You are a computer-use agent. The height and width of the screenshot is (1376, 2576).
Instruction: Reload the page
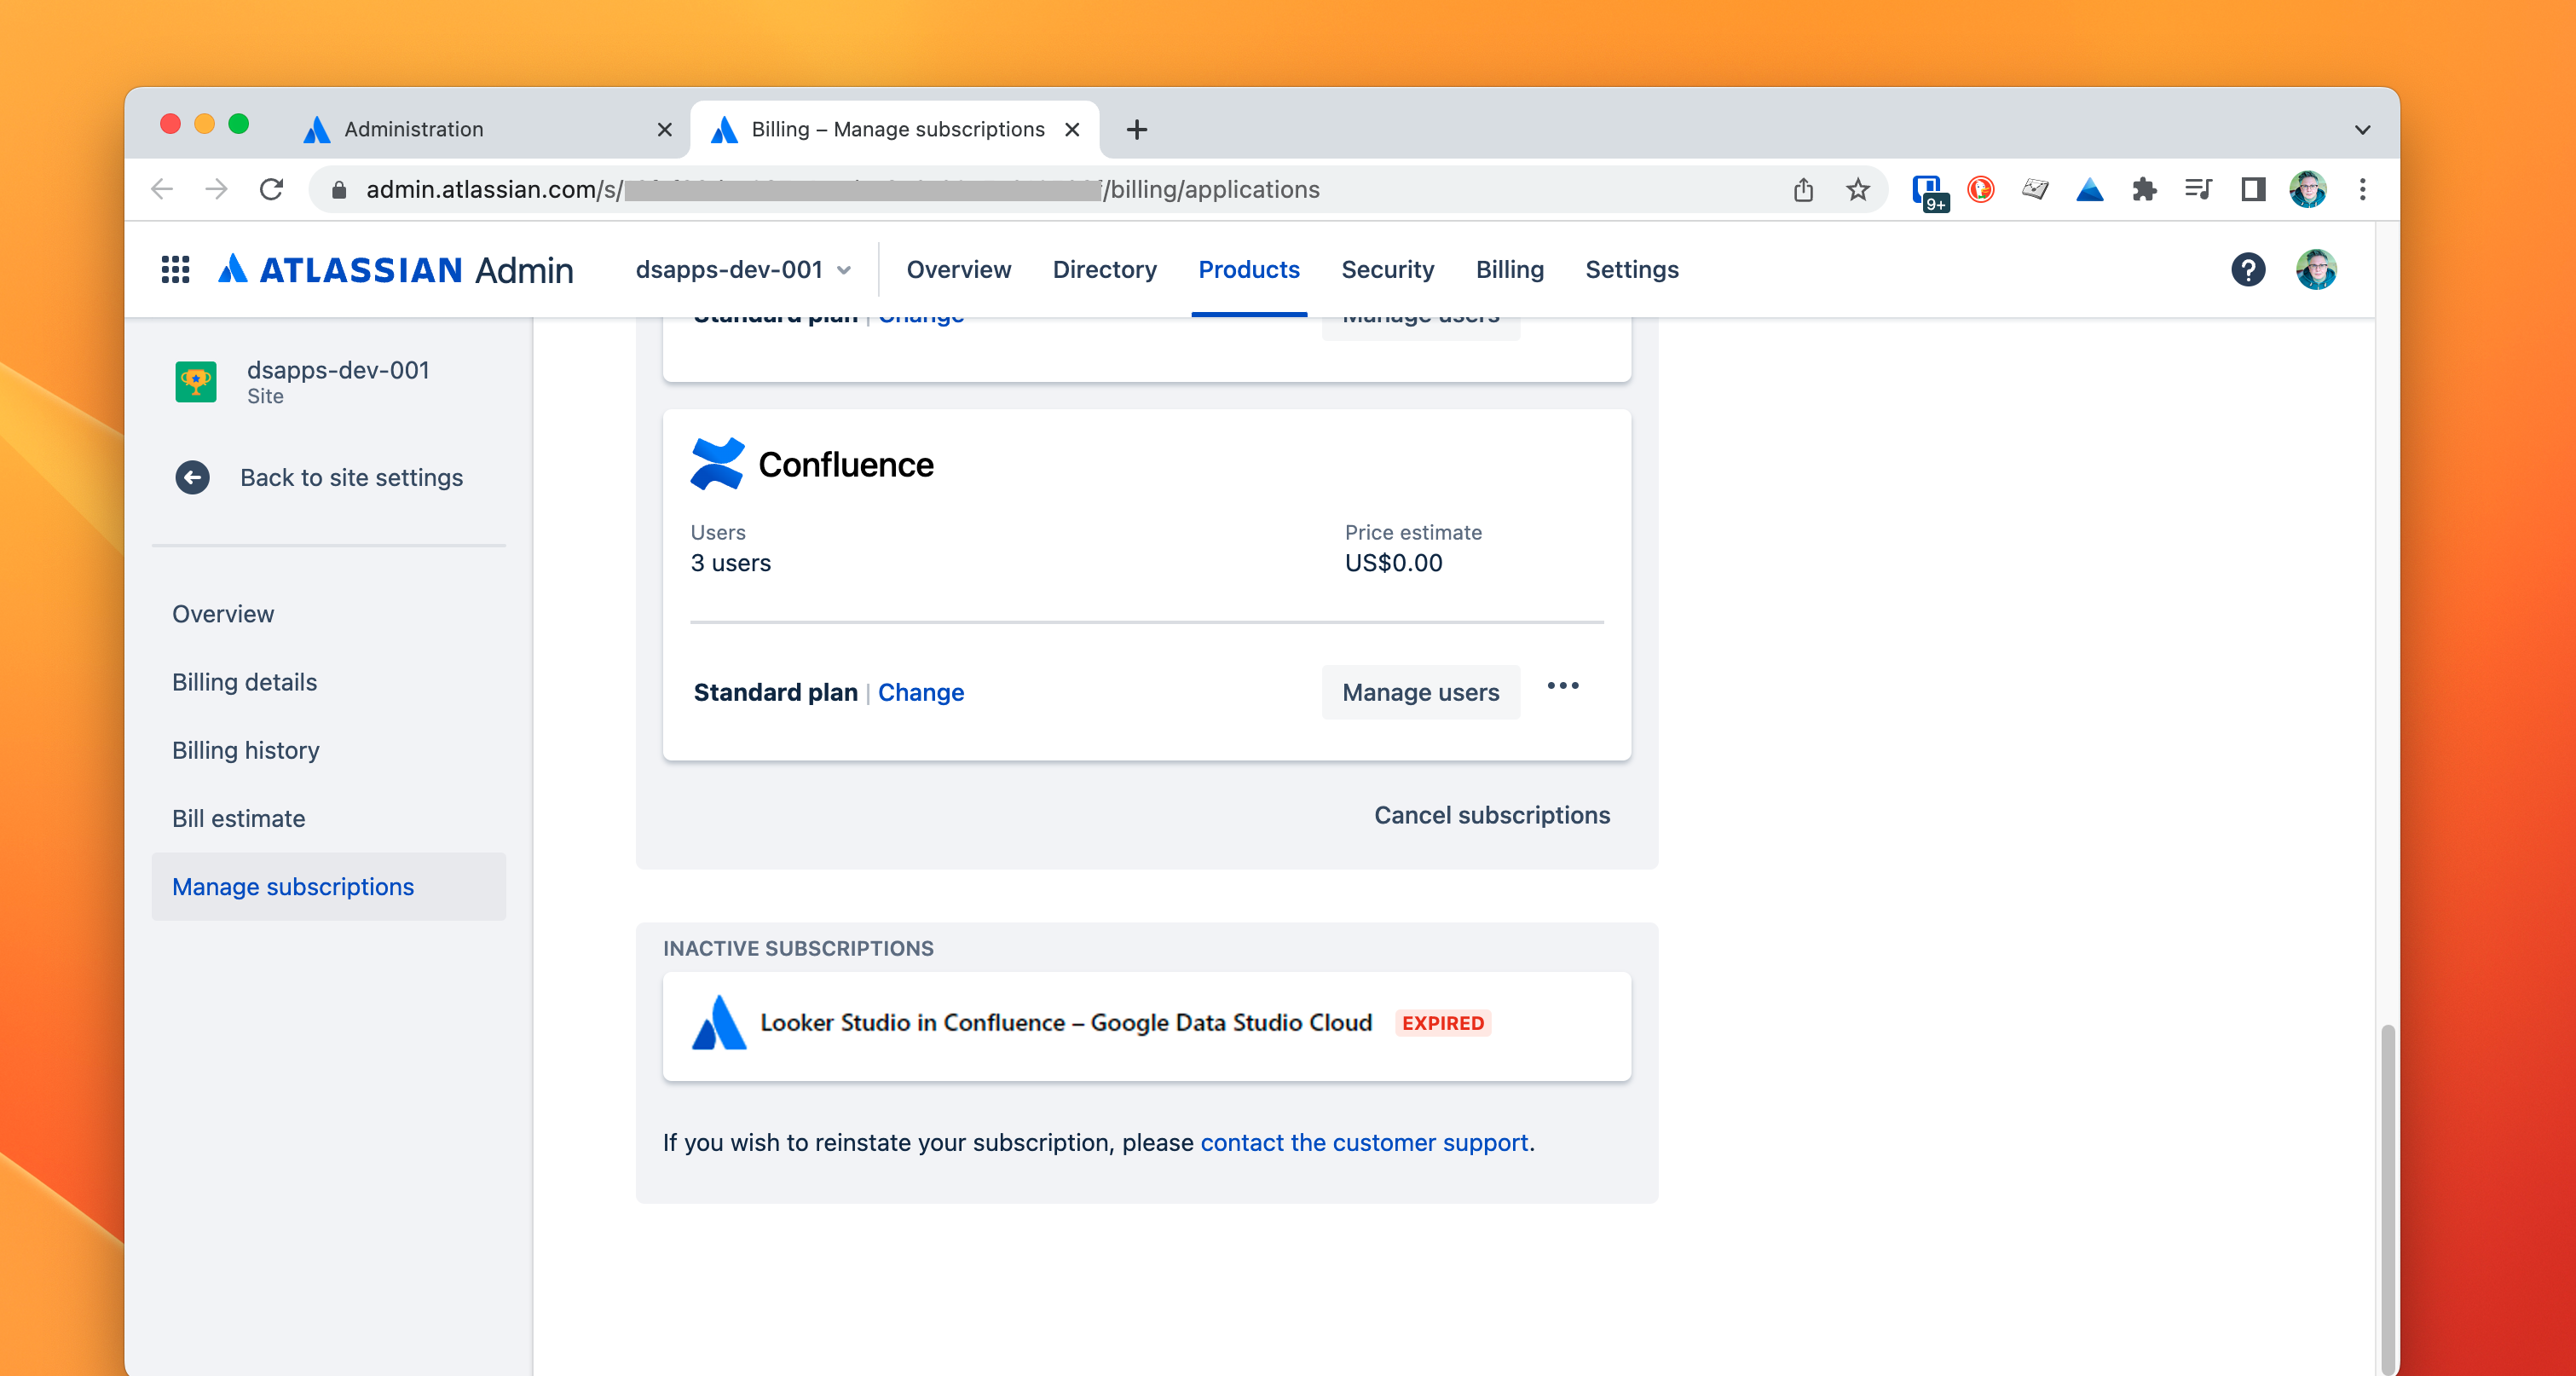coord(271,189)
